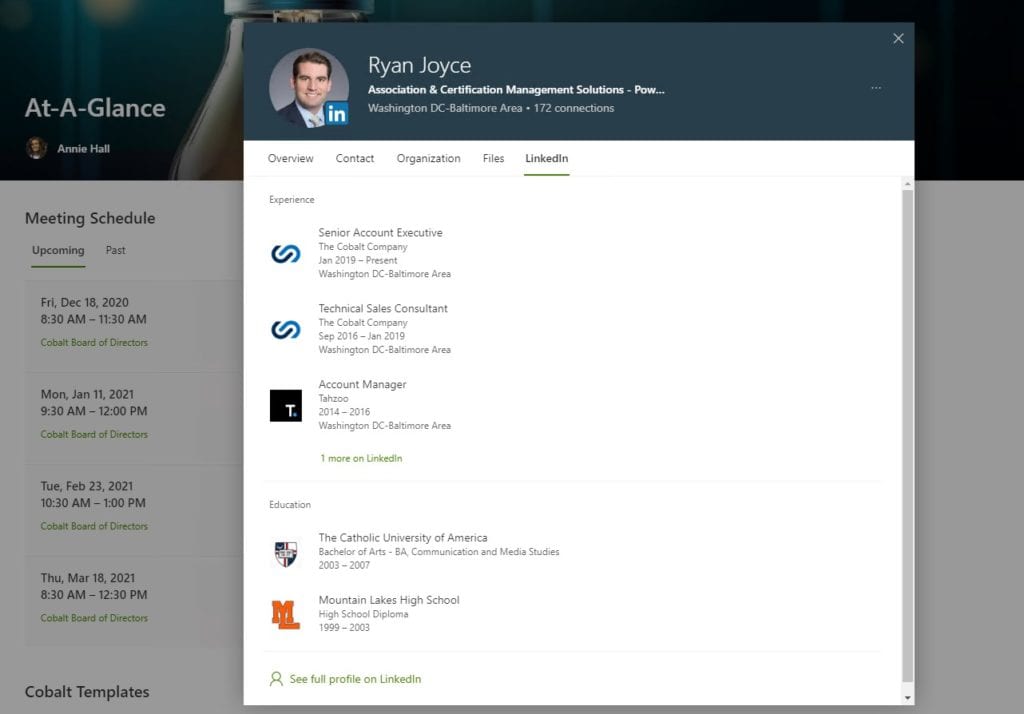Click the Tahzoo company name

333,398
